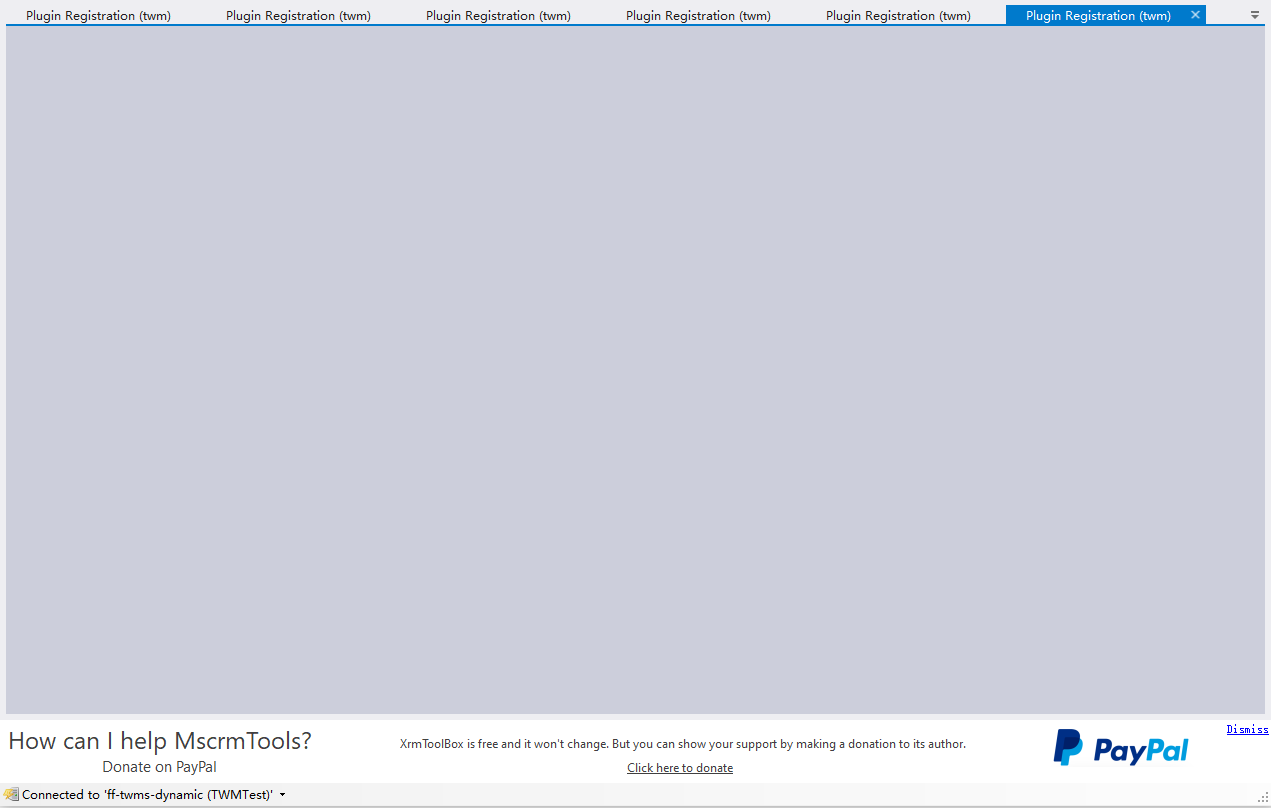Click the 'XrmToolBox is free' message text
Viewport: 1271px width, 808px height.
[683, 744]
